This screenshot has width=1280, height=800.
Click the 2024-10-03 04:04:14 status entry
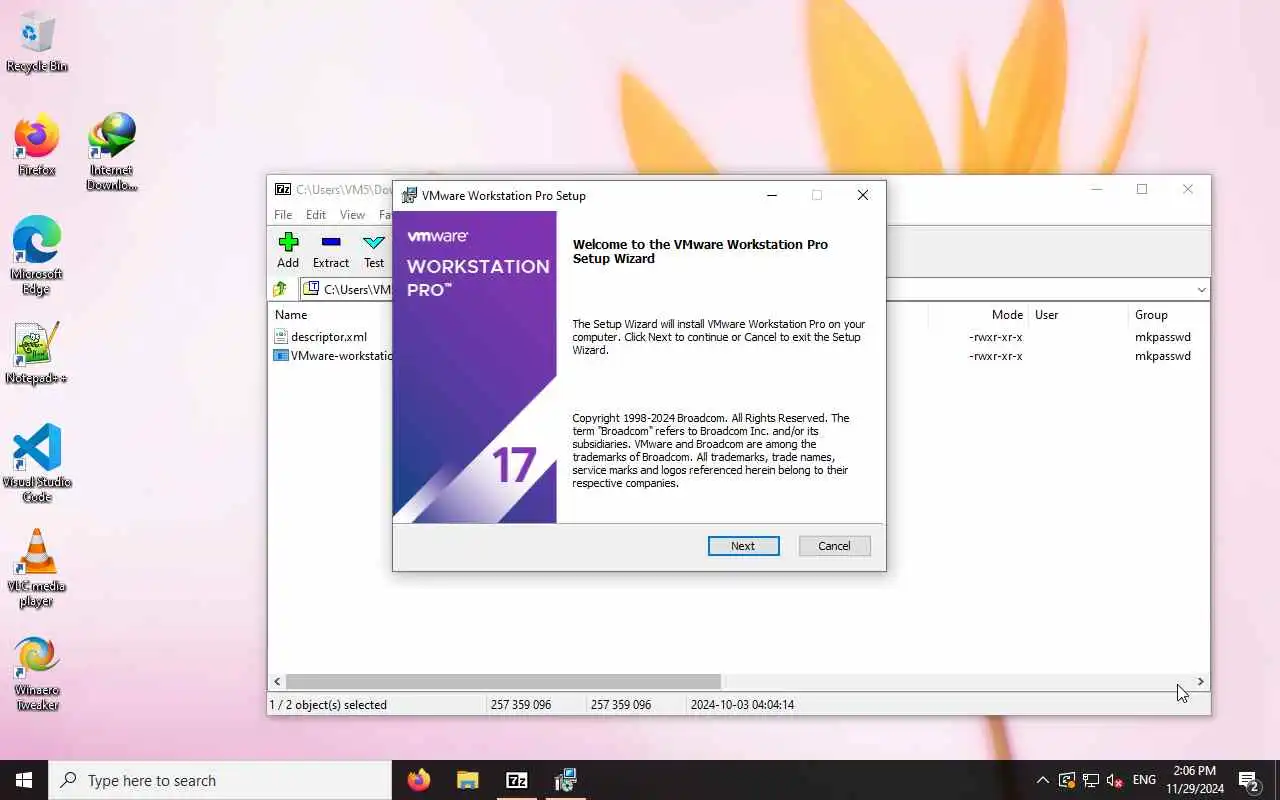742,705
